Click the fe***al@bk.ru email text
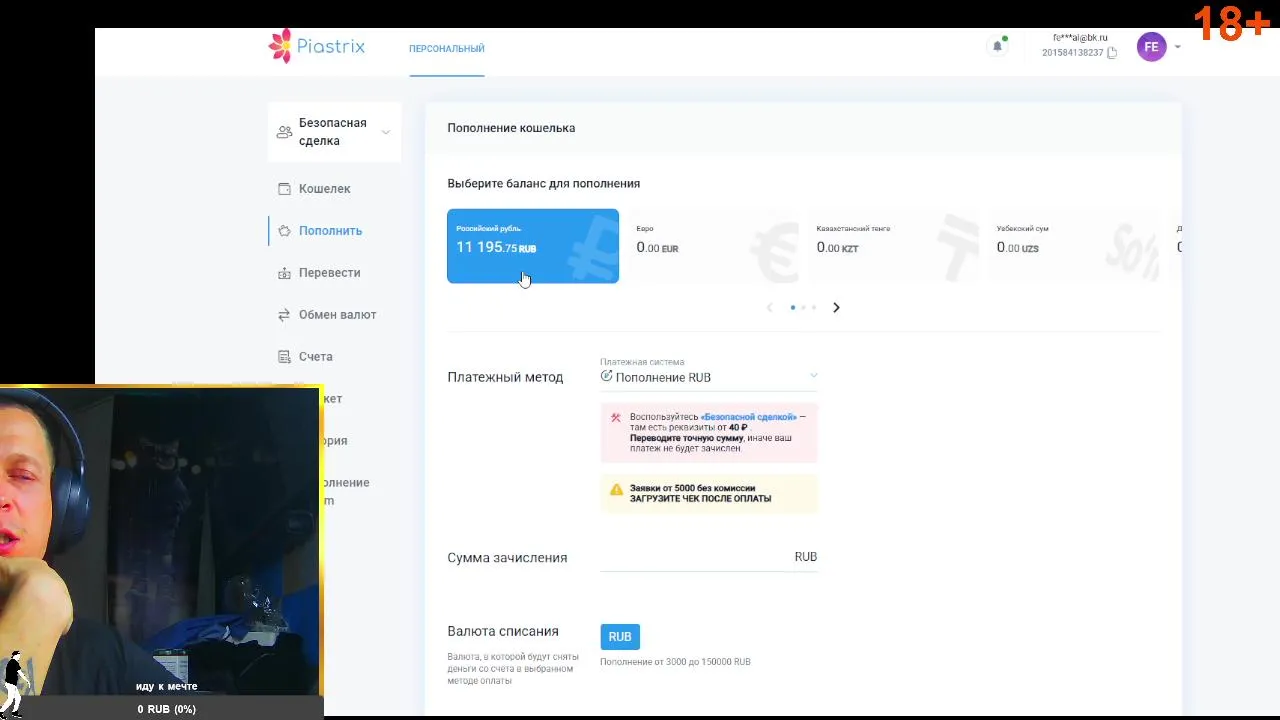This screenshot has width=1280, height=720. coord(1080,38)
